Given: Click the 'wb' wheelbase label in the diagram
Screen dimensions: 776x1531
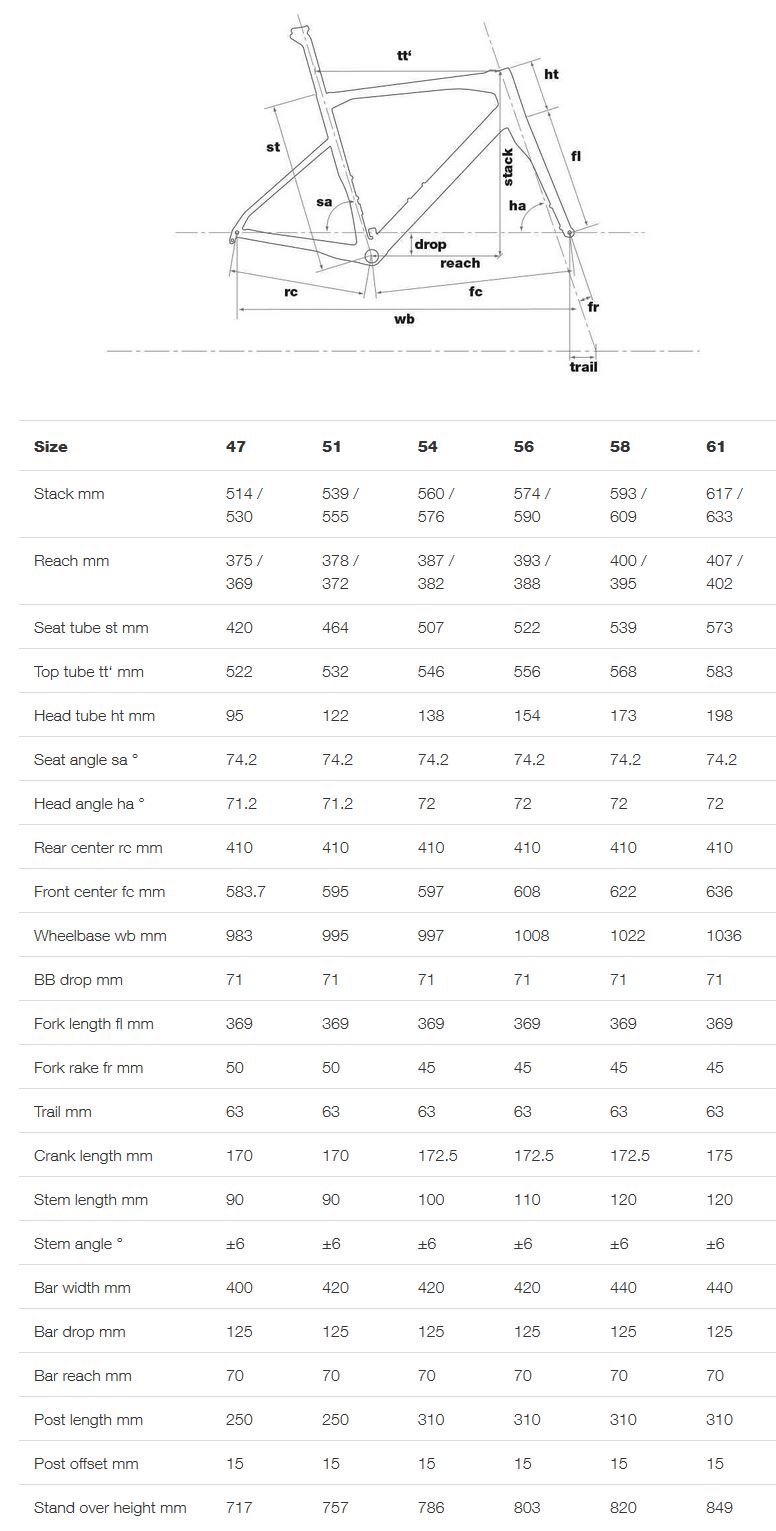Looking at the screenshot, I should click(404, 319).
